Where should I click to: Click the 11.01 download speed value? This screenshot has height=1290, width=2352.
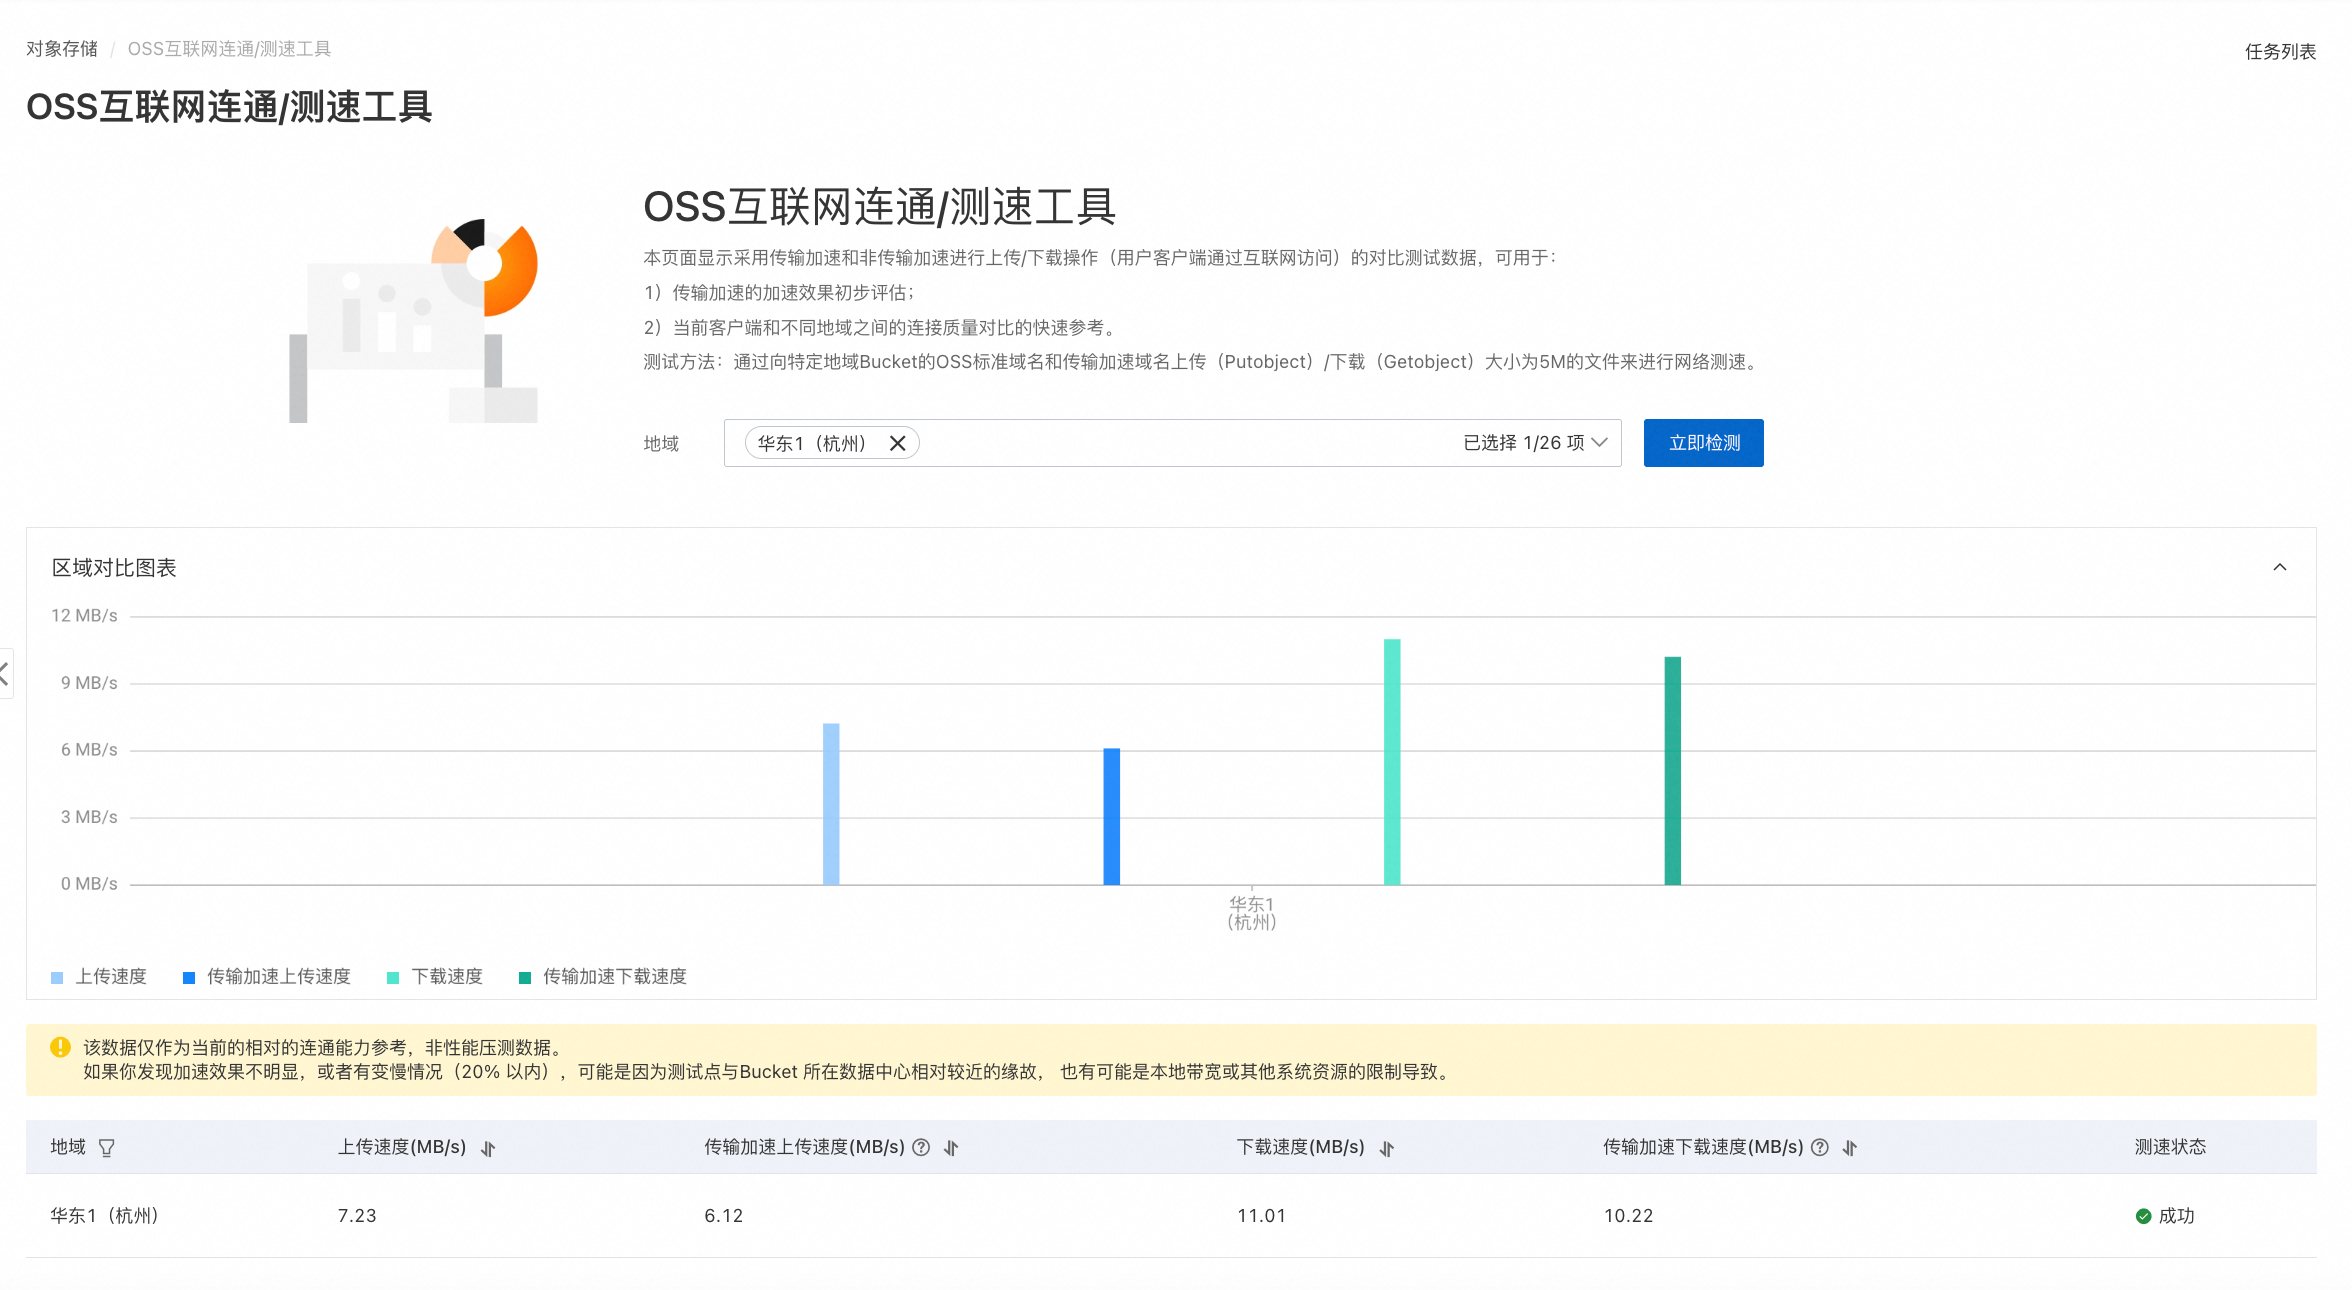point(1262,1216)
